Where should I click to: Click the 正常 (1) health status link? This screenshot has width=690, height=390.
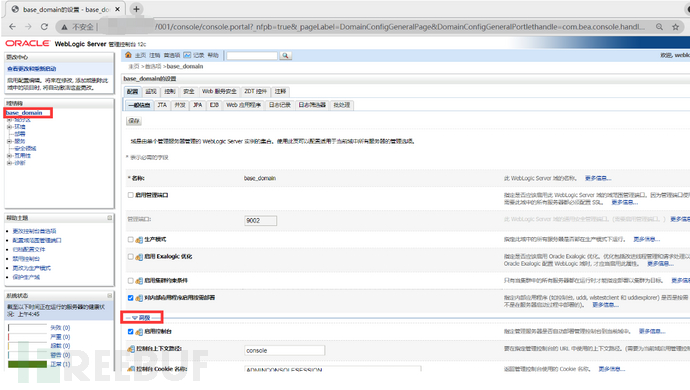(60, 364)
